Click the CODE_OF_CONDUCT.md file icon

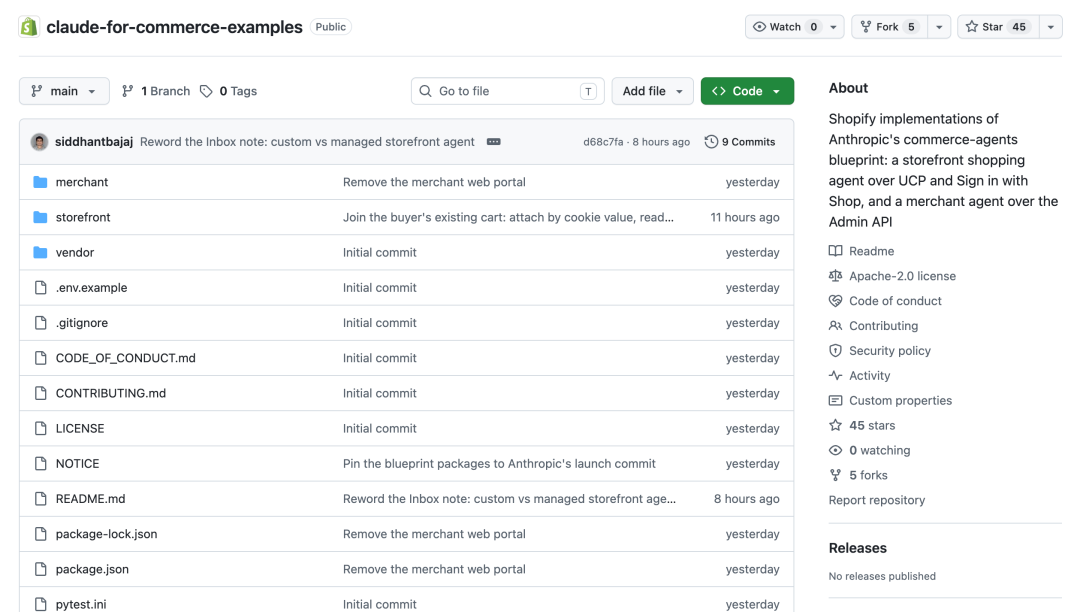41,357
